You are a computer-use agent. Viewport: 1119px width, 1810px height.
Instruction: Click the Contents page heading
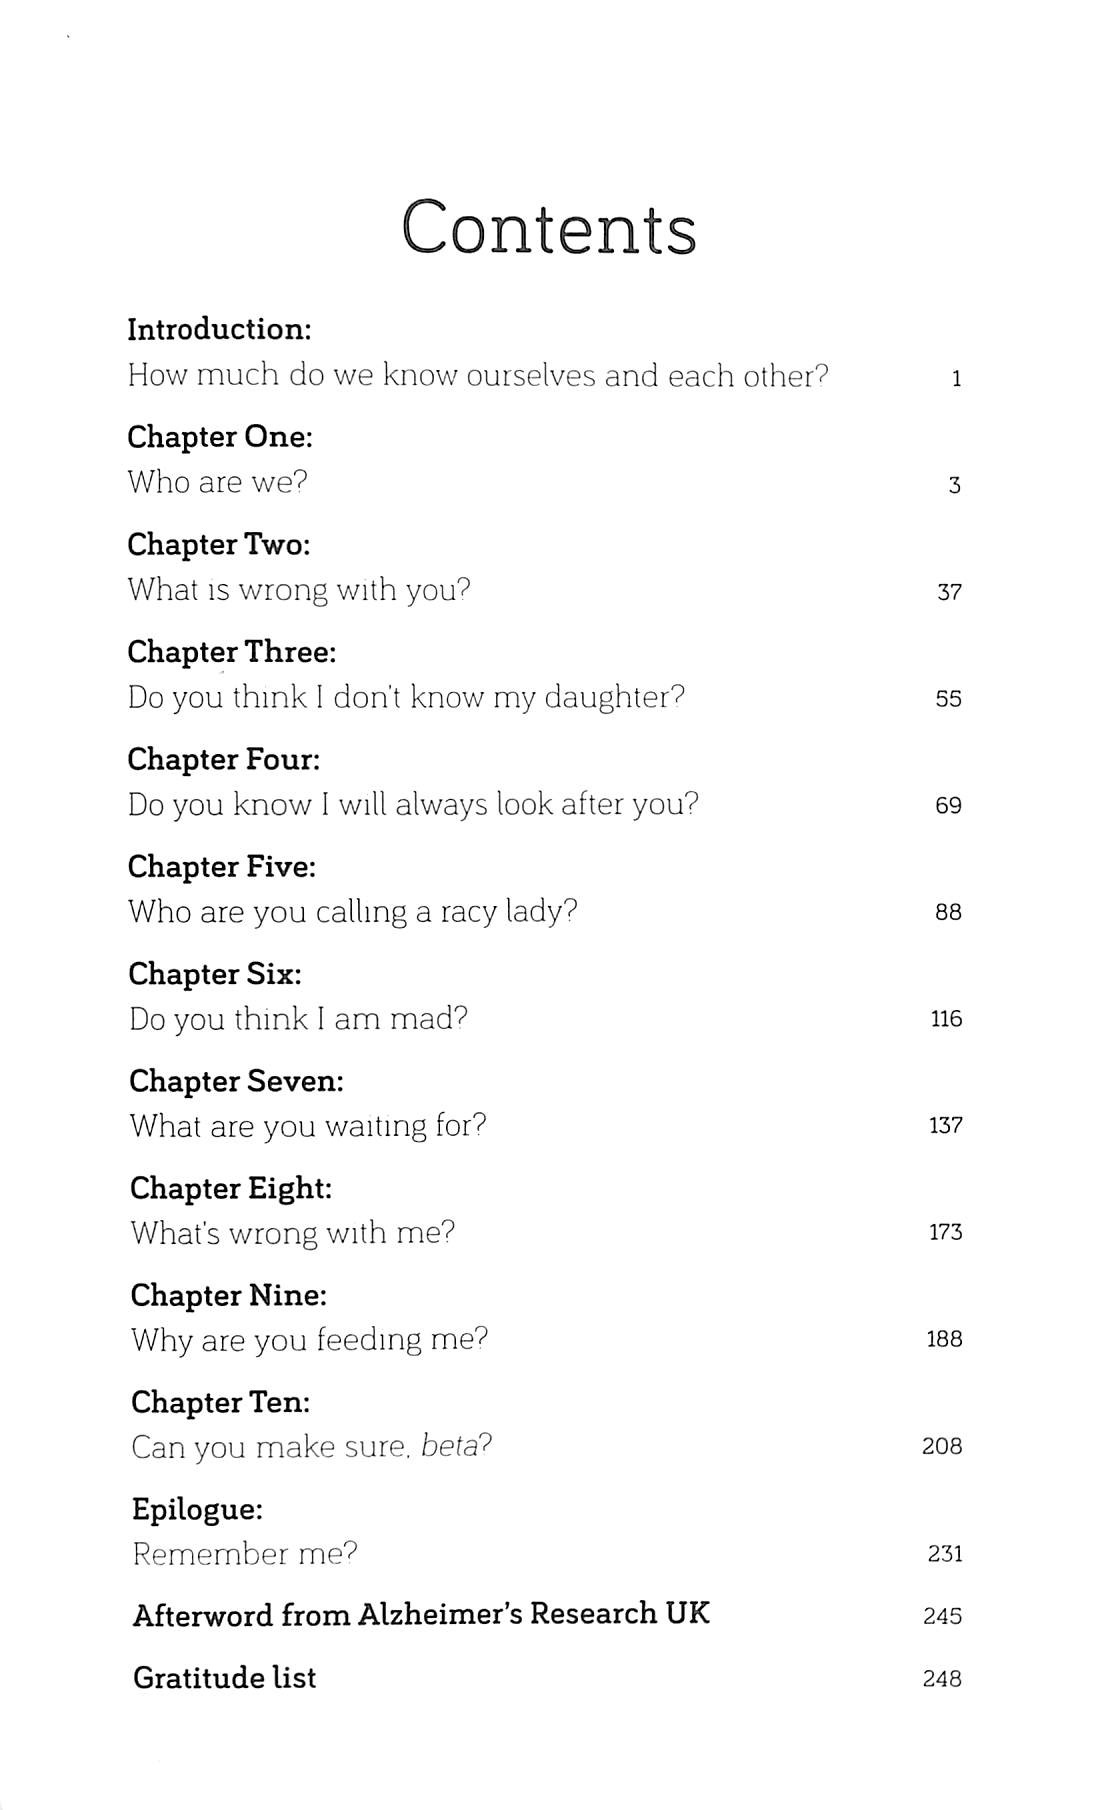[549, 229]
